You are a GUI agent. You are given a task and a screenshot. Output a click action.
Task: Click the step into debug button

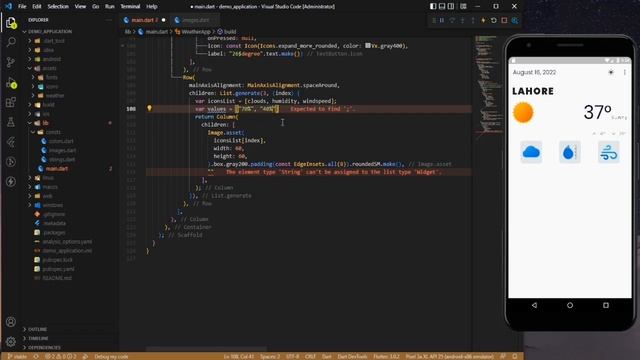[x=462, y=20]
